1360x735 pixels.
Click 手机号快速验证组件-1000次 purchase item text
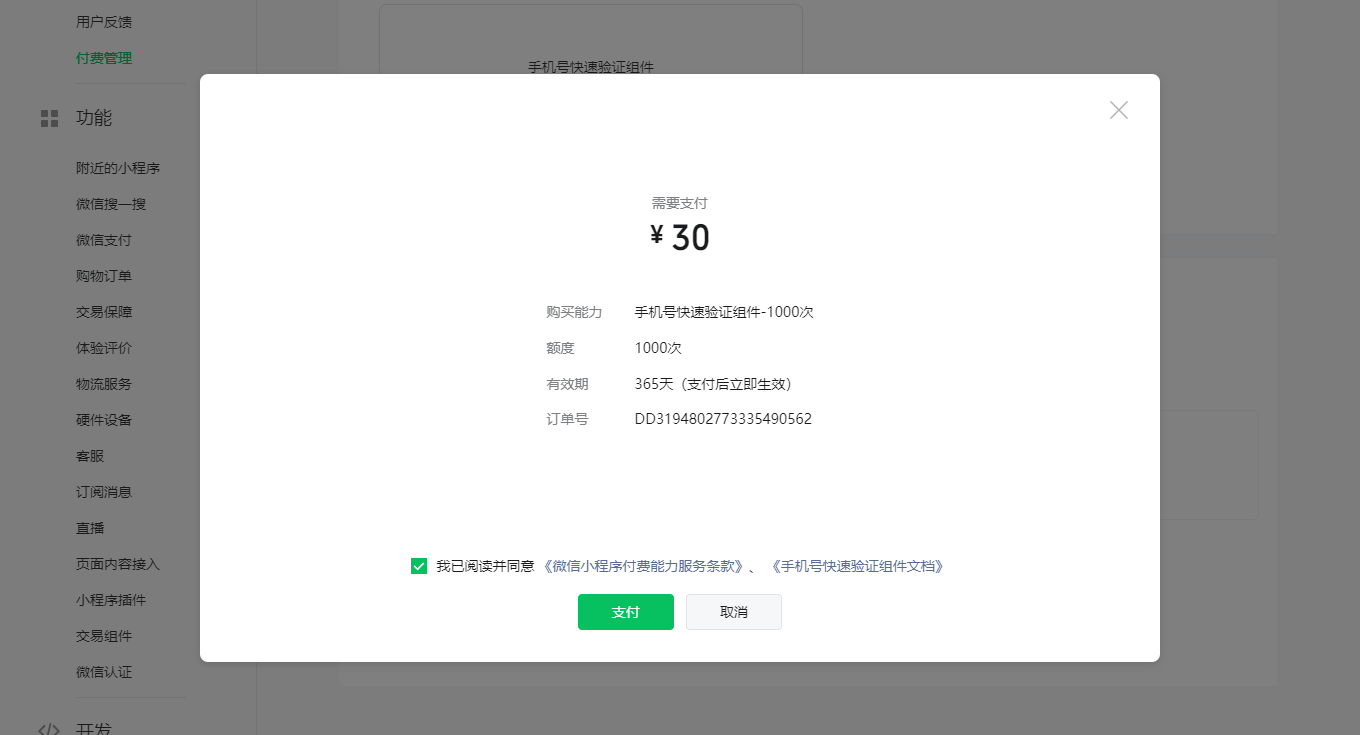click(724, 312)
